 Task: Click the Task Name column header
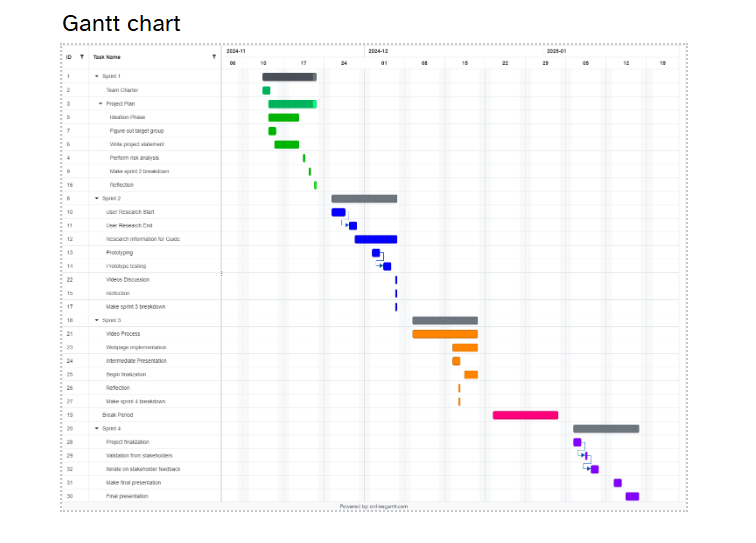point(108,57)
